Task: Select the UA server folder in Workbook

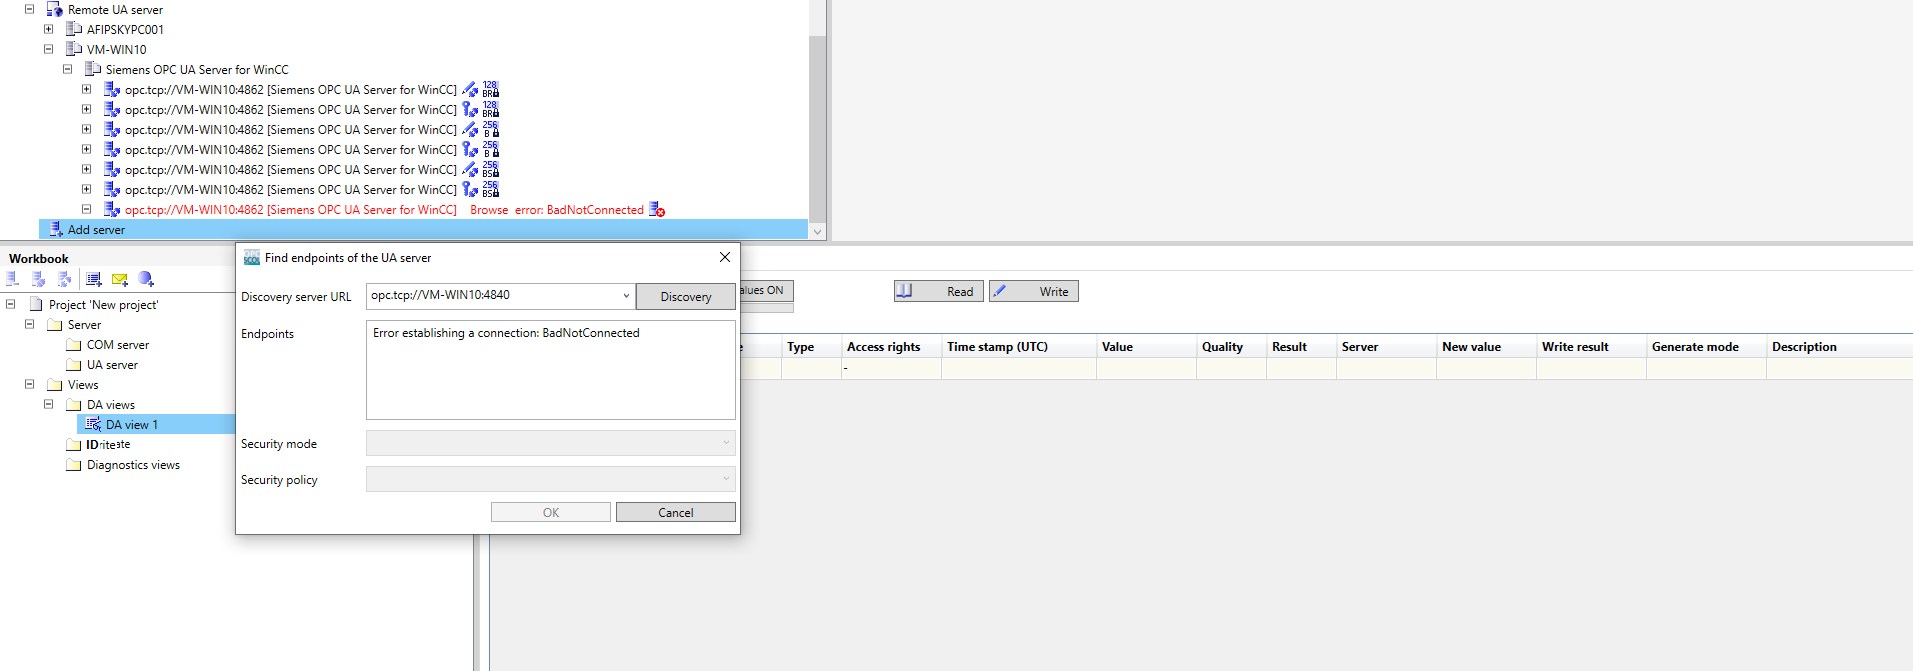Action: (x=112, y=364)
